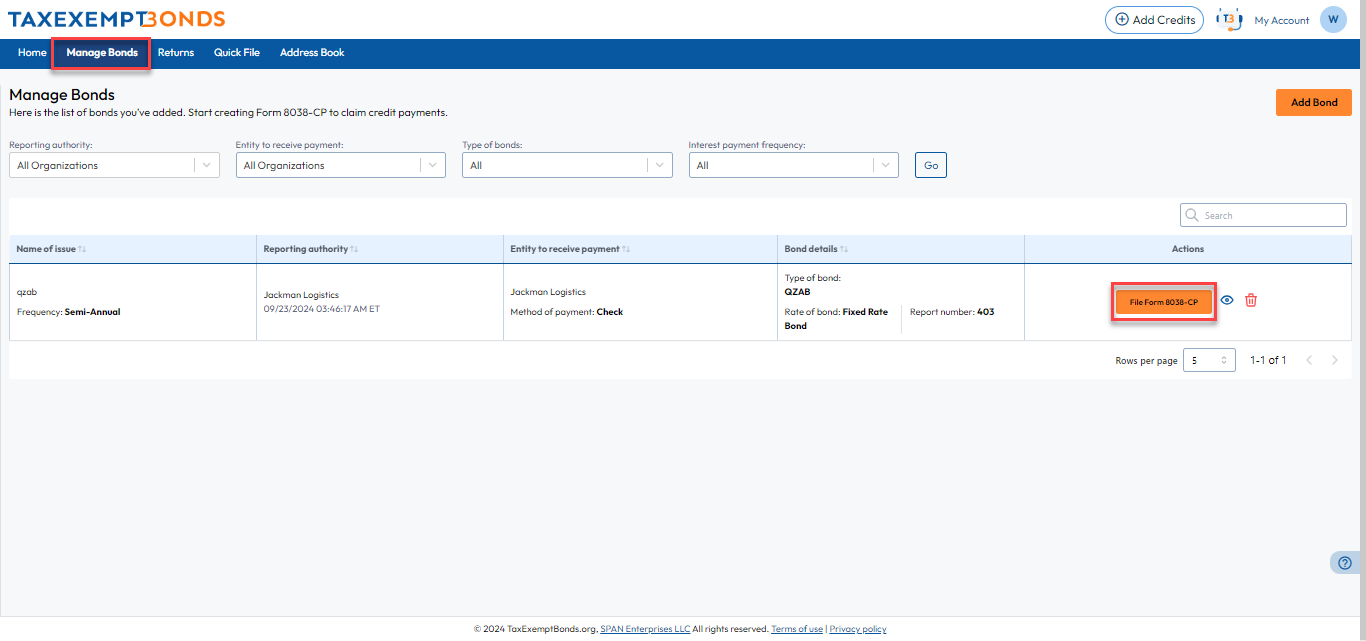
Task: Open the Returns tab
Action: tap(176, 52)
